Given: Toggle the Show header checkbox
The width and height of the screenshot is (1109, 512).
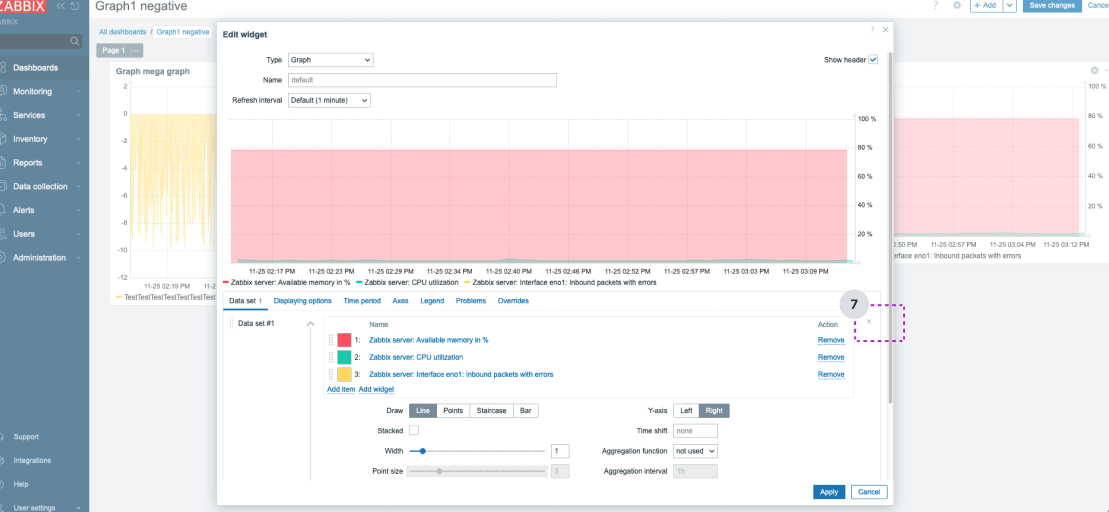Looking at the screenshot, I should (x=873, y=60).
